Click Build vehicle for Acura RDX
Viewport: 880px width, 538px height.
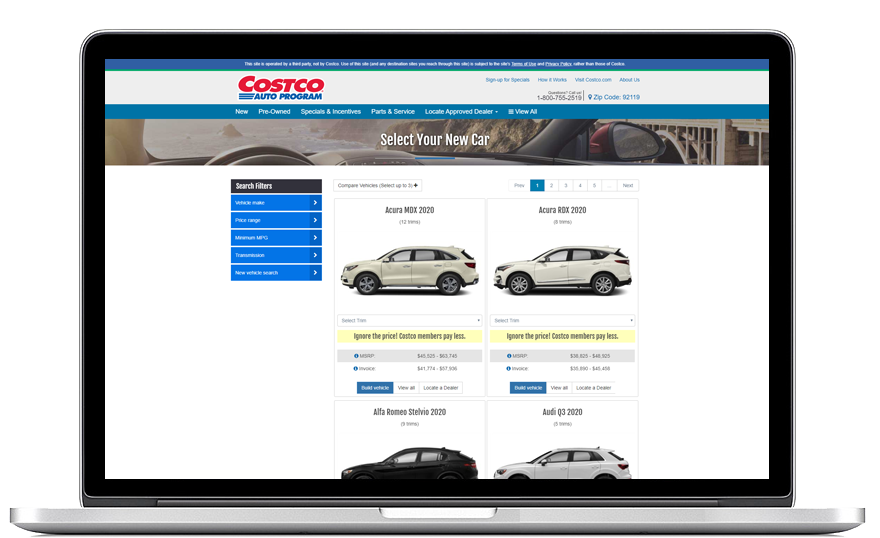point(528,388)
